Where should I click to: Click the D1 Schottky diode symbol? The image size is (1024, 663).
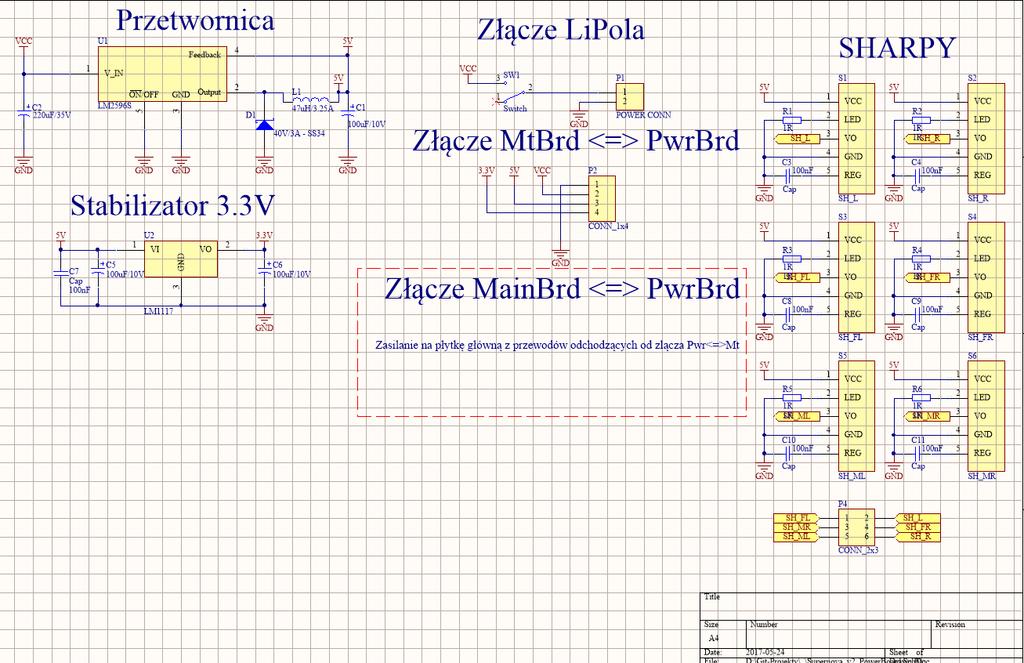click(x=264, y=124)
